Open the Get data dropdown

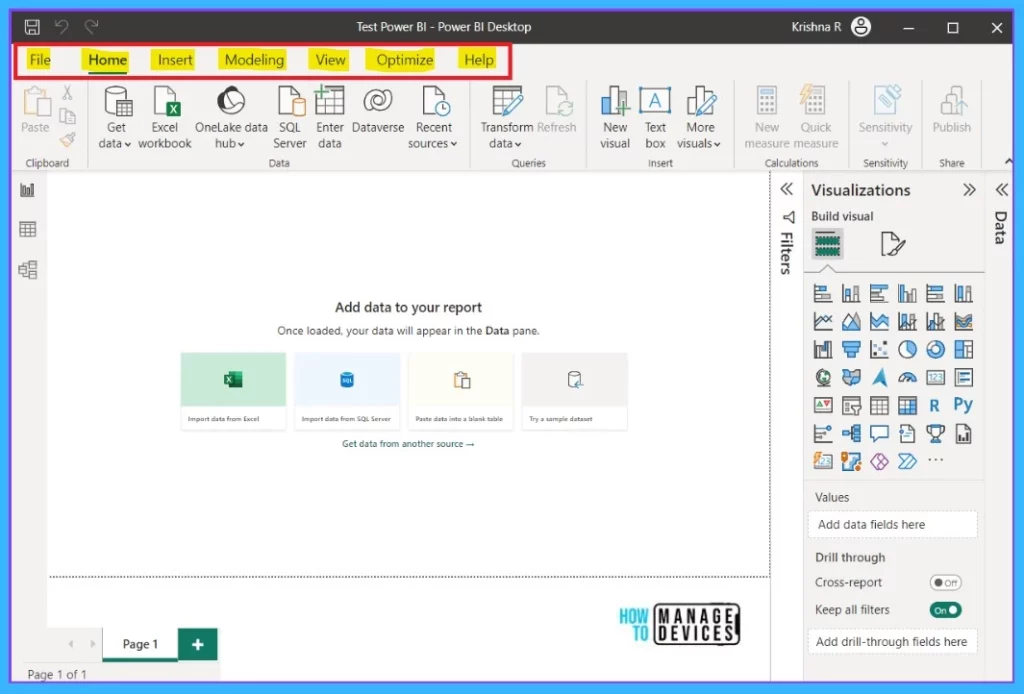(x=116, y=118)
